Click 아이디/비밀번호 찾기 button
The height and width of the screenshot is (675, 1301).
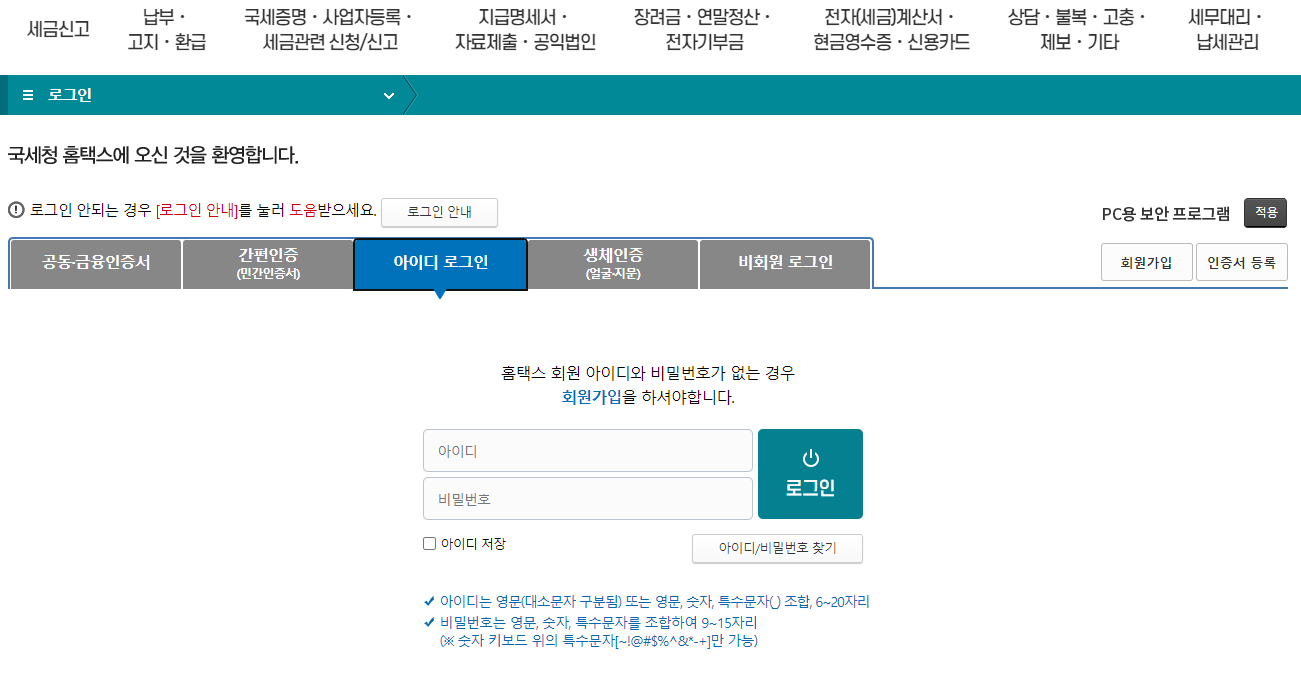[777, 548]
